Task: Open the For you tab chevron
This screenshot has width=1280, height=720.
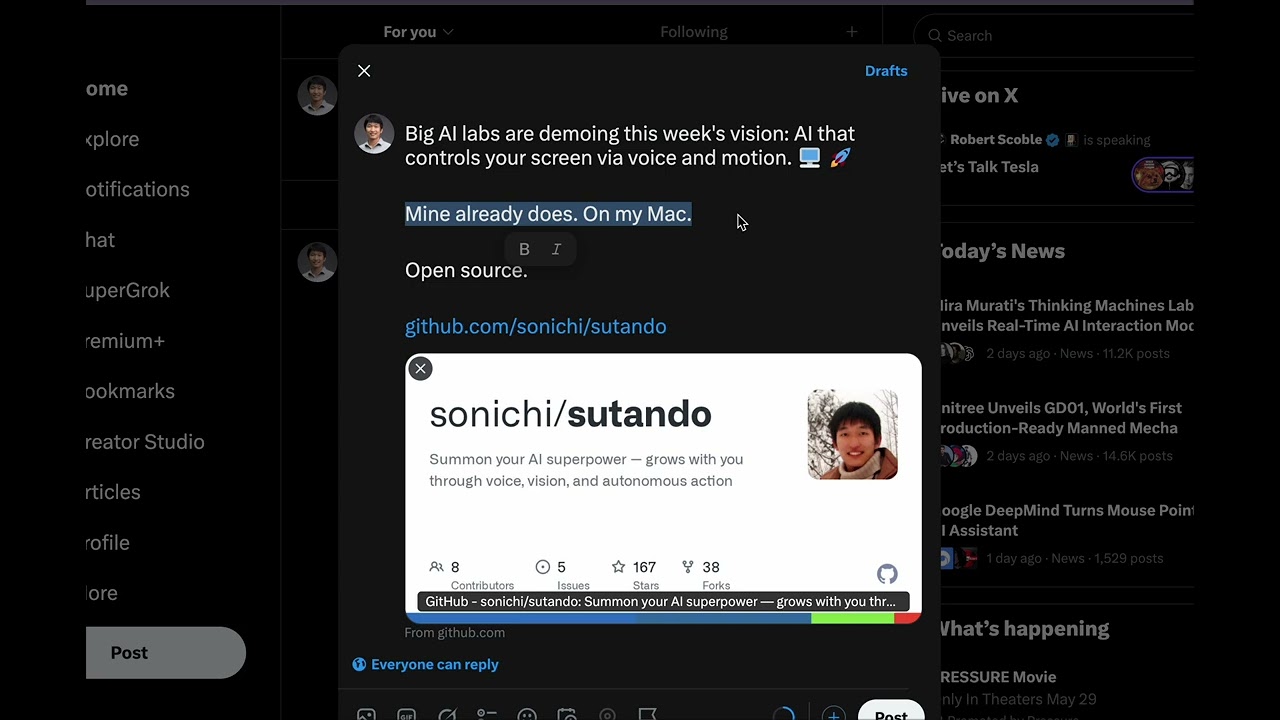Action: point(448,32)
